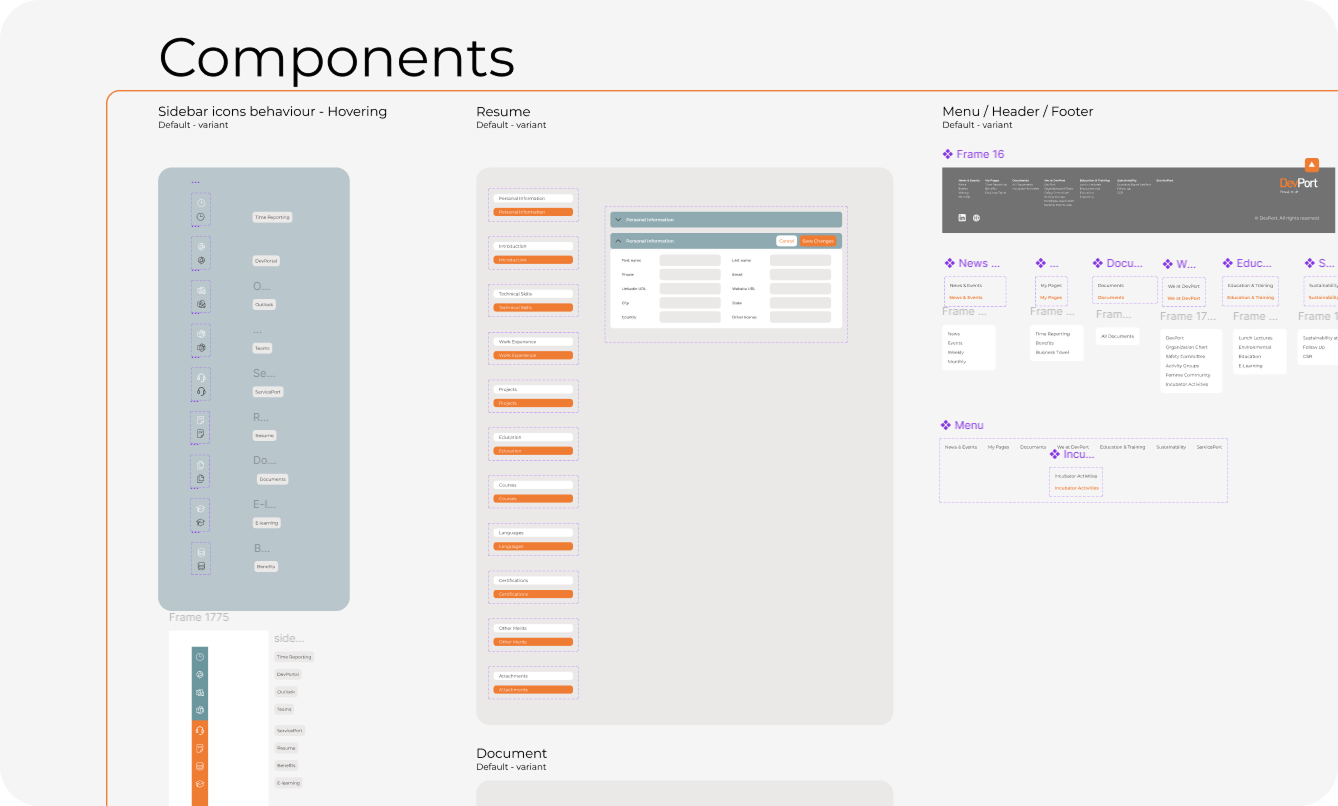Image resolution: width=1338 pixels, height=806 pixels.
Task: Click the First name input field
Action: tap(689, 260)
